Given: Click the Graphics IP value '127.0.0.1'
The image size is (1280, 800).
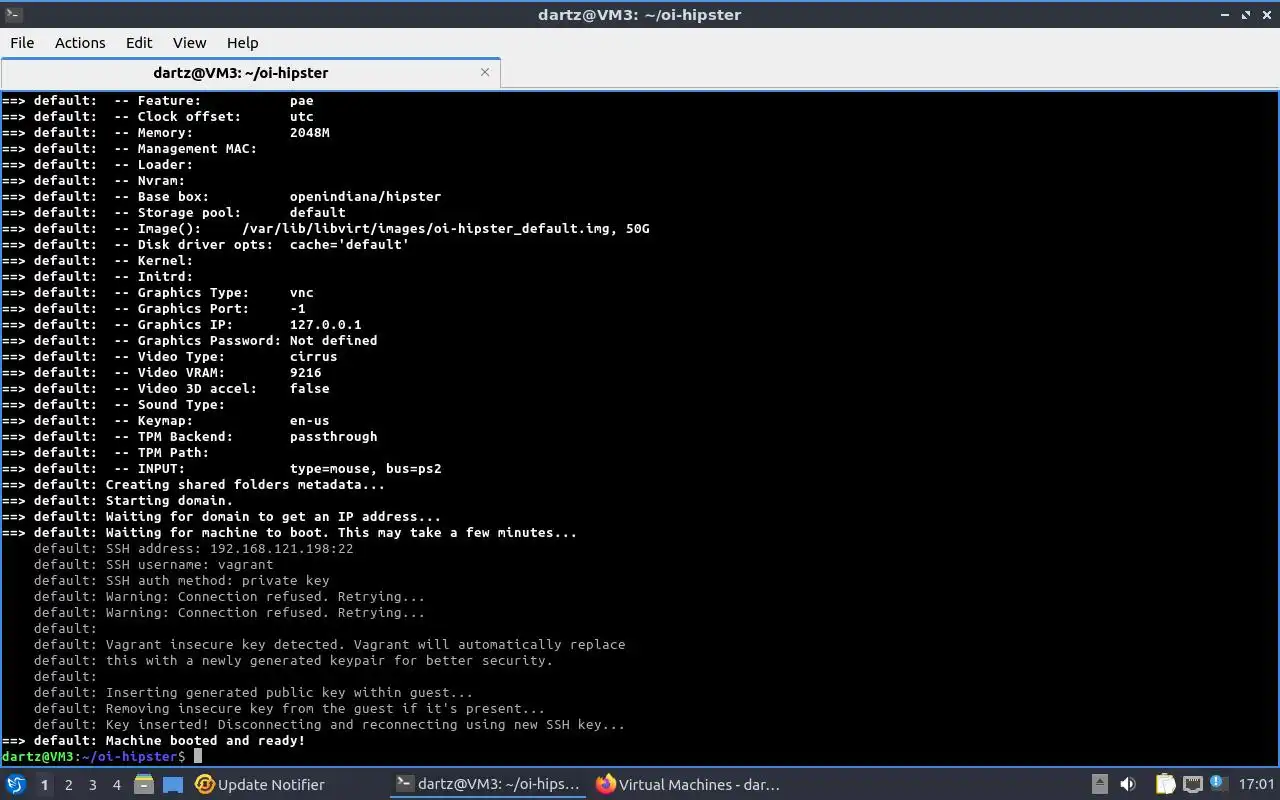Looking at the screenshot, I should click(325, 324).
